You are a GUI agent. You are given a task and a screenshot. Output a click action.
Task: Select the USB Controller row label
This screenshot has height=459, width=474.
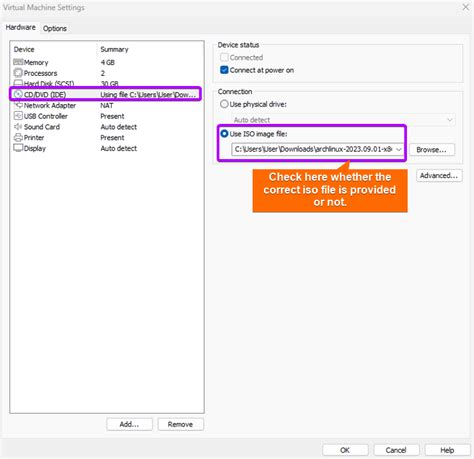point(46,116)
